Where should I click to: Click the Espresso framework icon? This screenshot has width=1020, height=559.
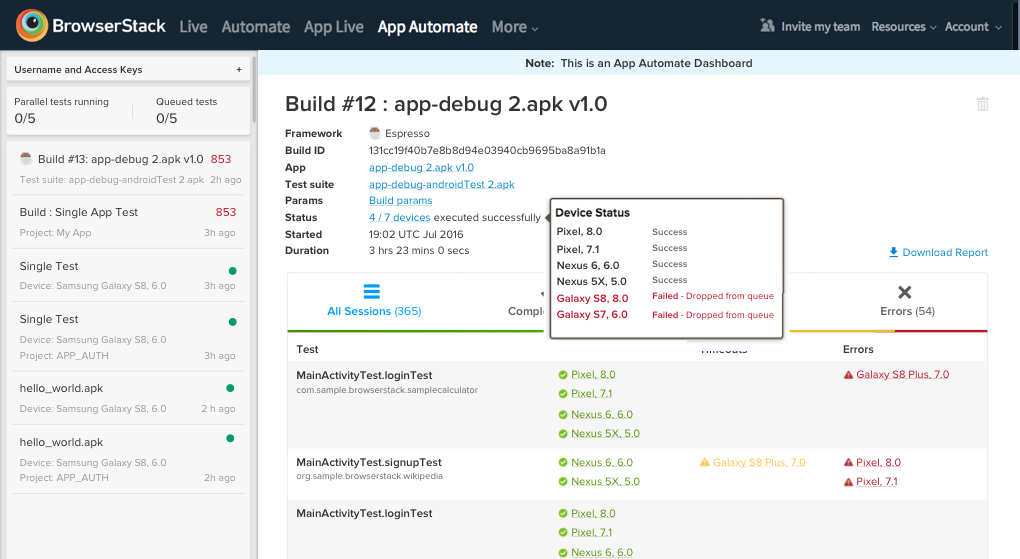point(375,133)
